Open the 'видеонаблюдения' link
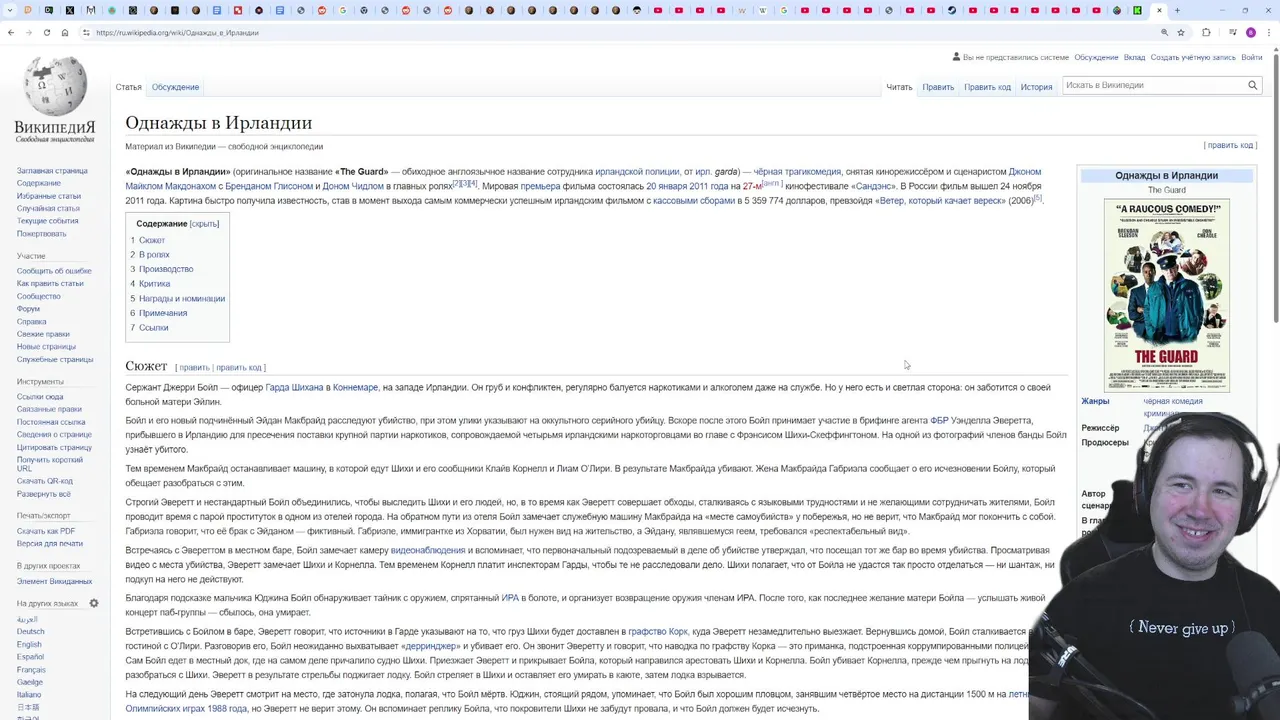This screenshot has width=1280, height=720. pos(428,551)
